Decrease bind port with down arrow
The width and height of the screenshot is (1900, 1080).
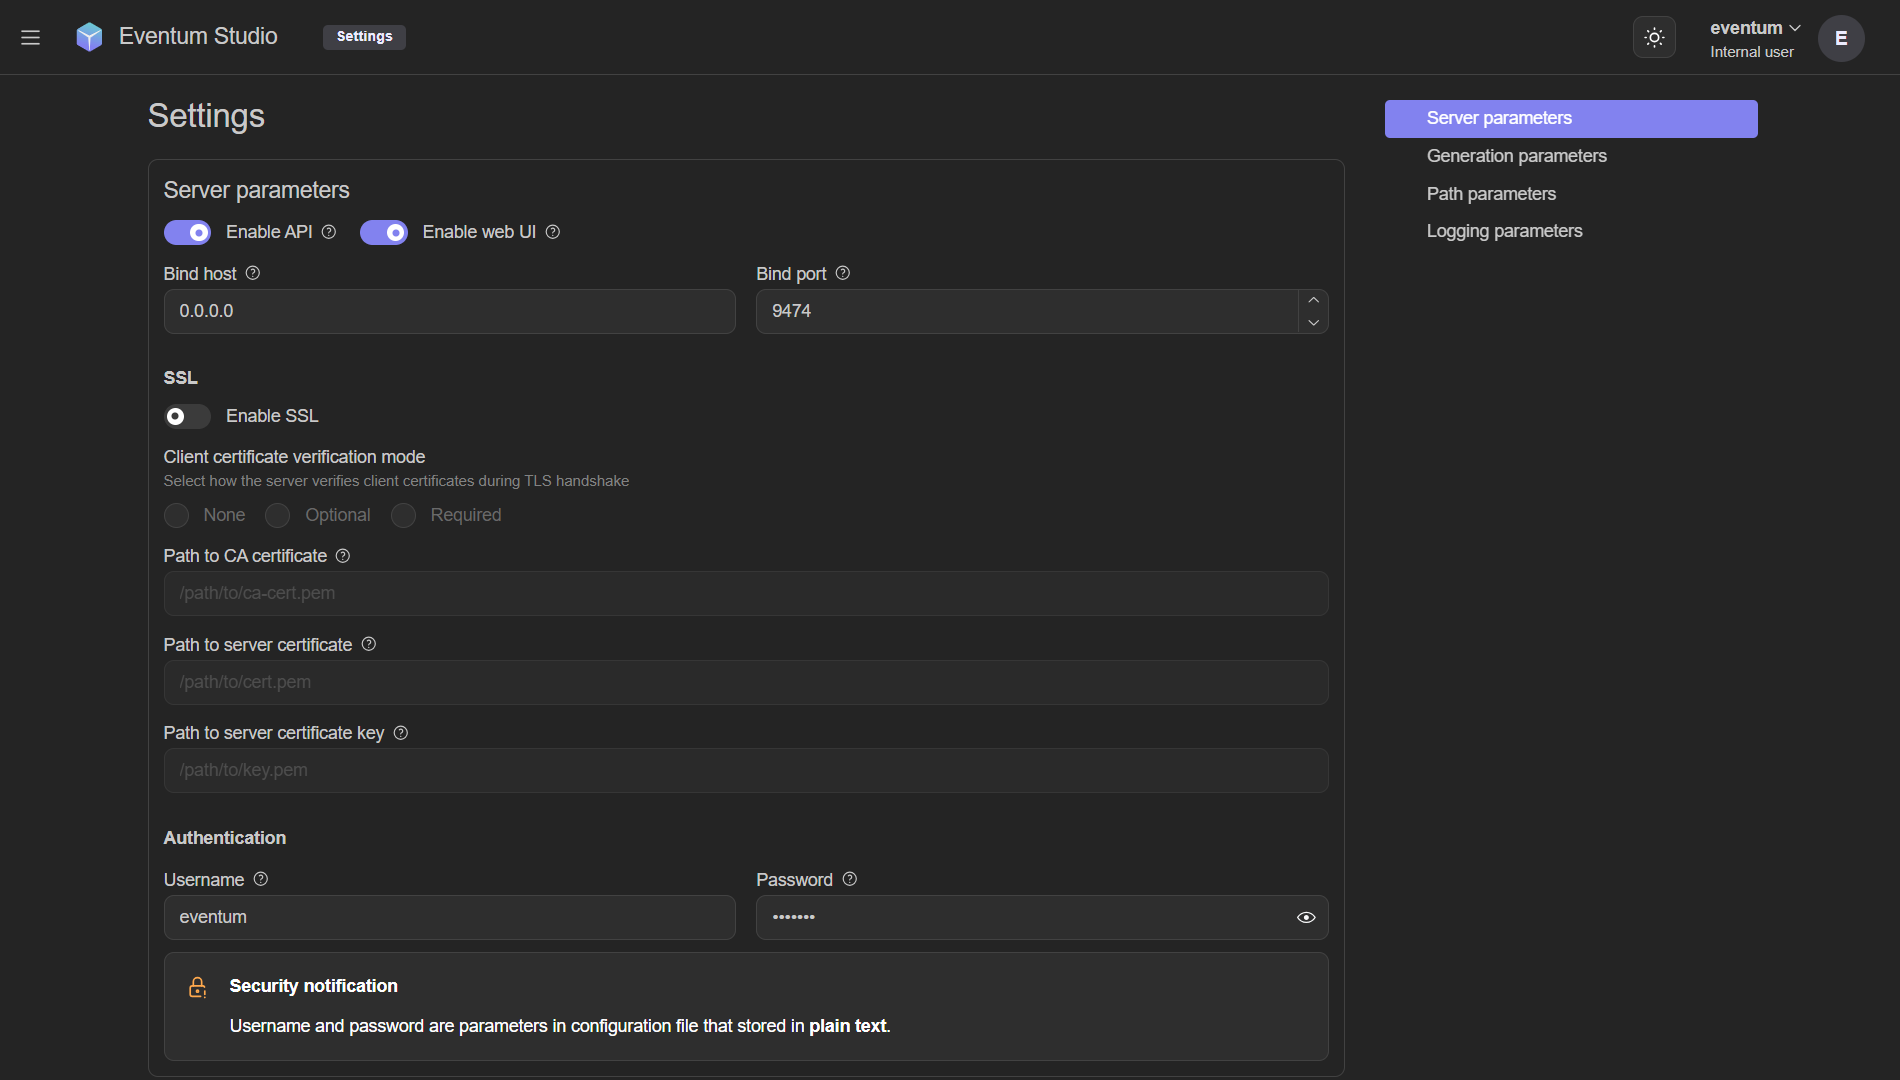(x=1313, y=323)
